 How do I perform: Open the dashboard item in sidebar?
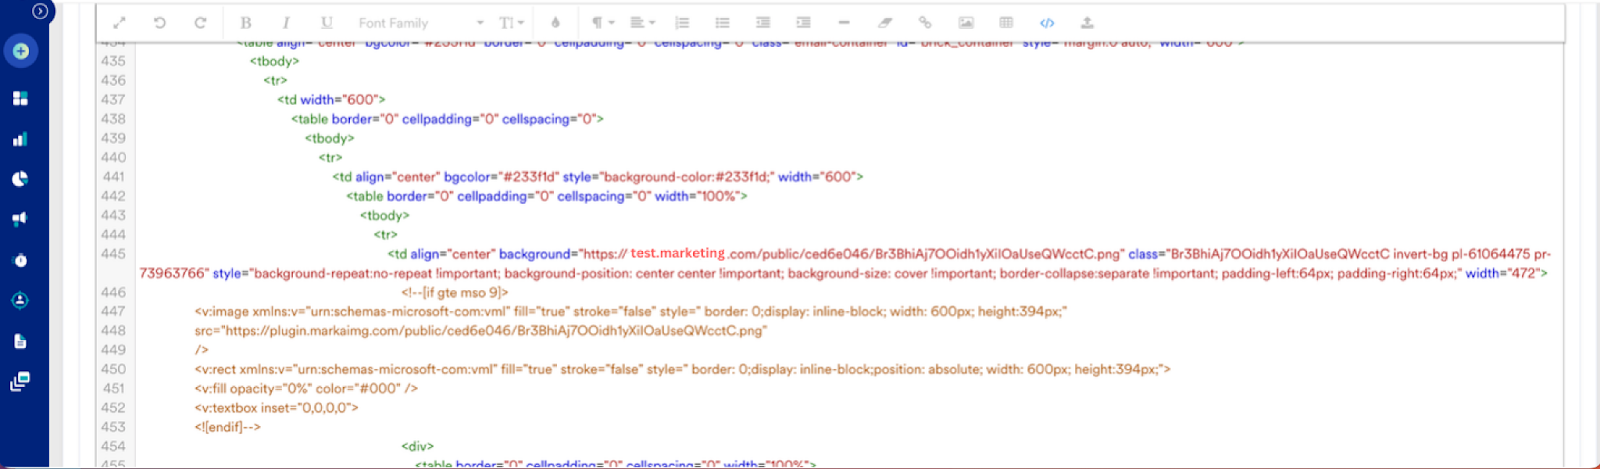[x=20, y=98]
